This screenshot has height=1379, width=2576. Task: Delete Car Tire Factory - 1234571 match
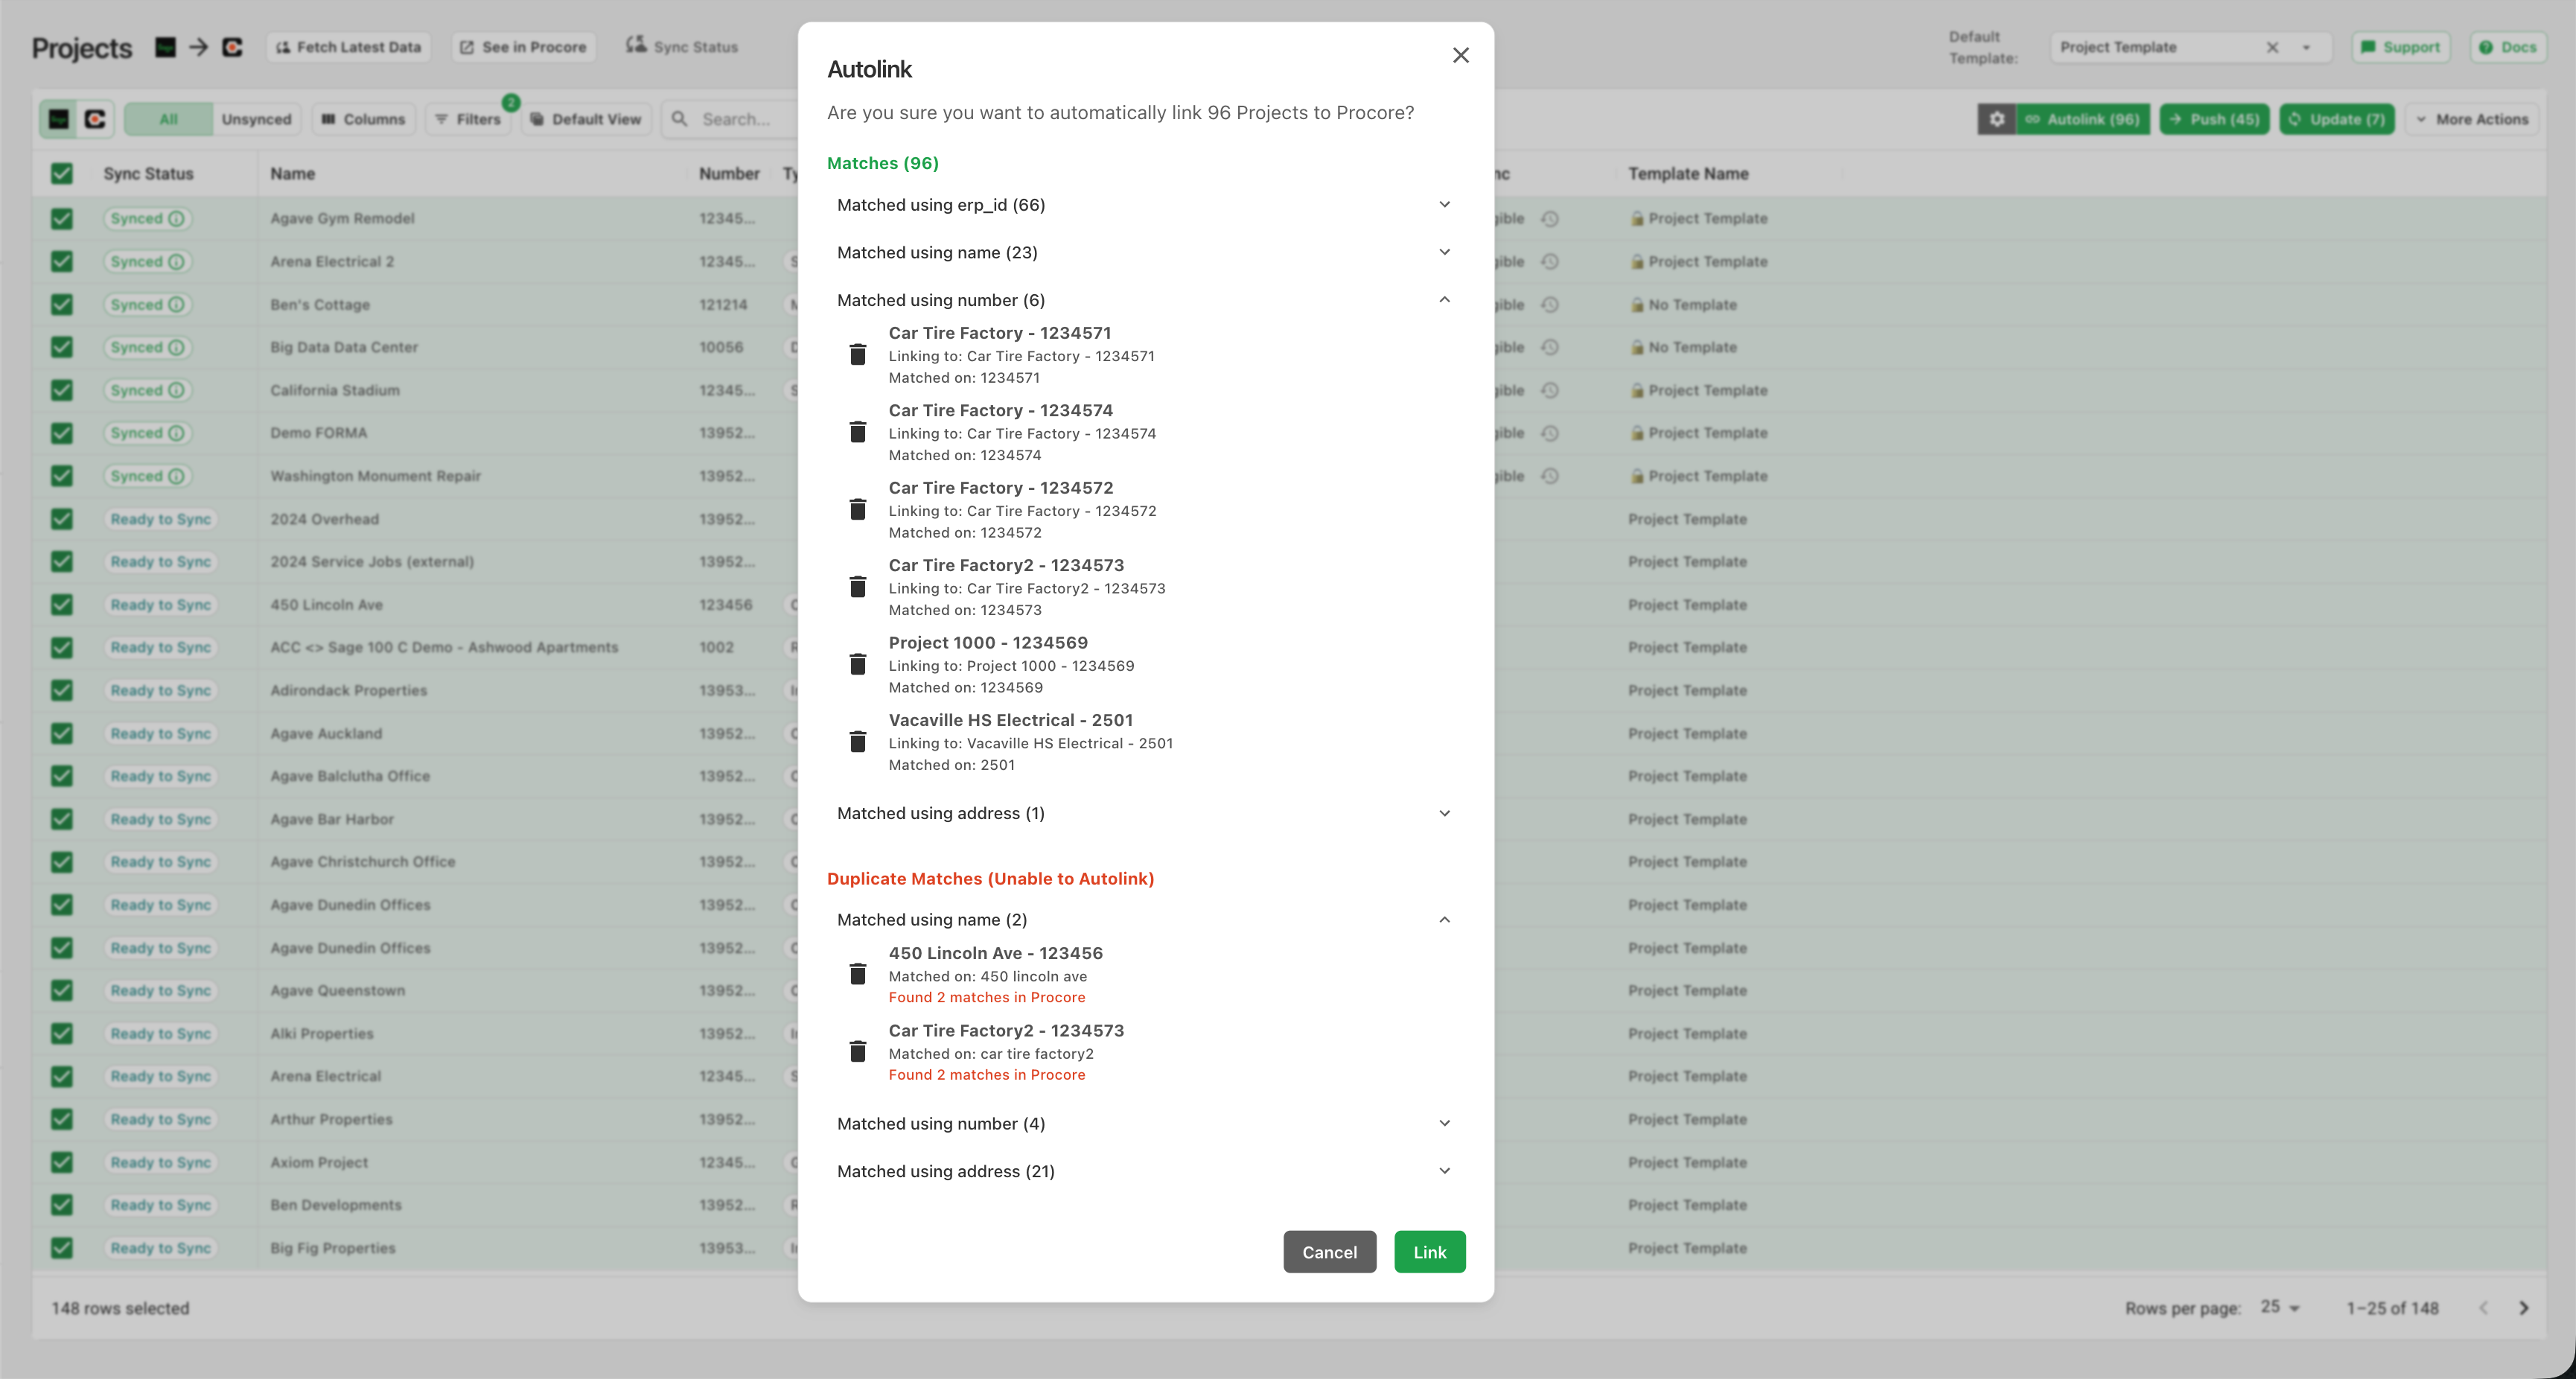(857, 354)
